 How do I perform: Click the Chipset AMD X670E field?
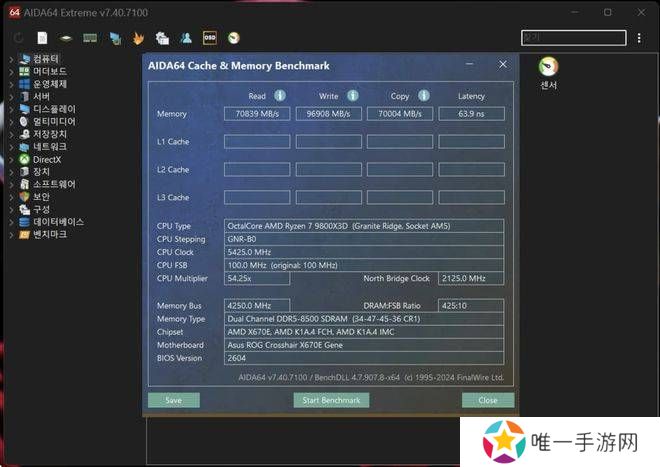pos(364,332)
